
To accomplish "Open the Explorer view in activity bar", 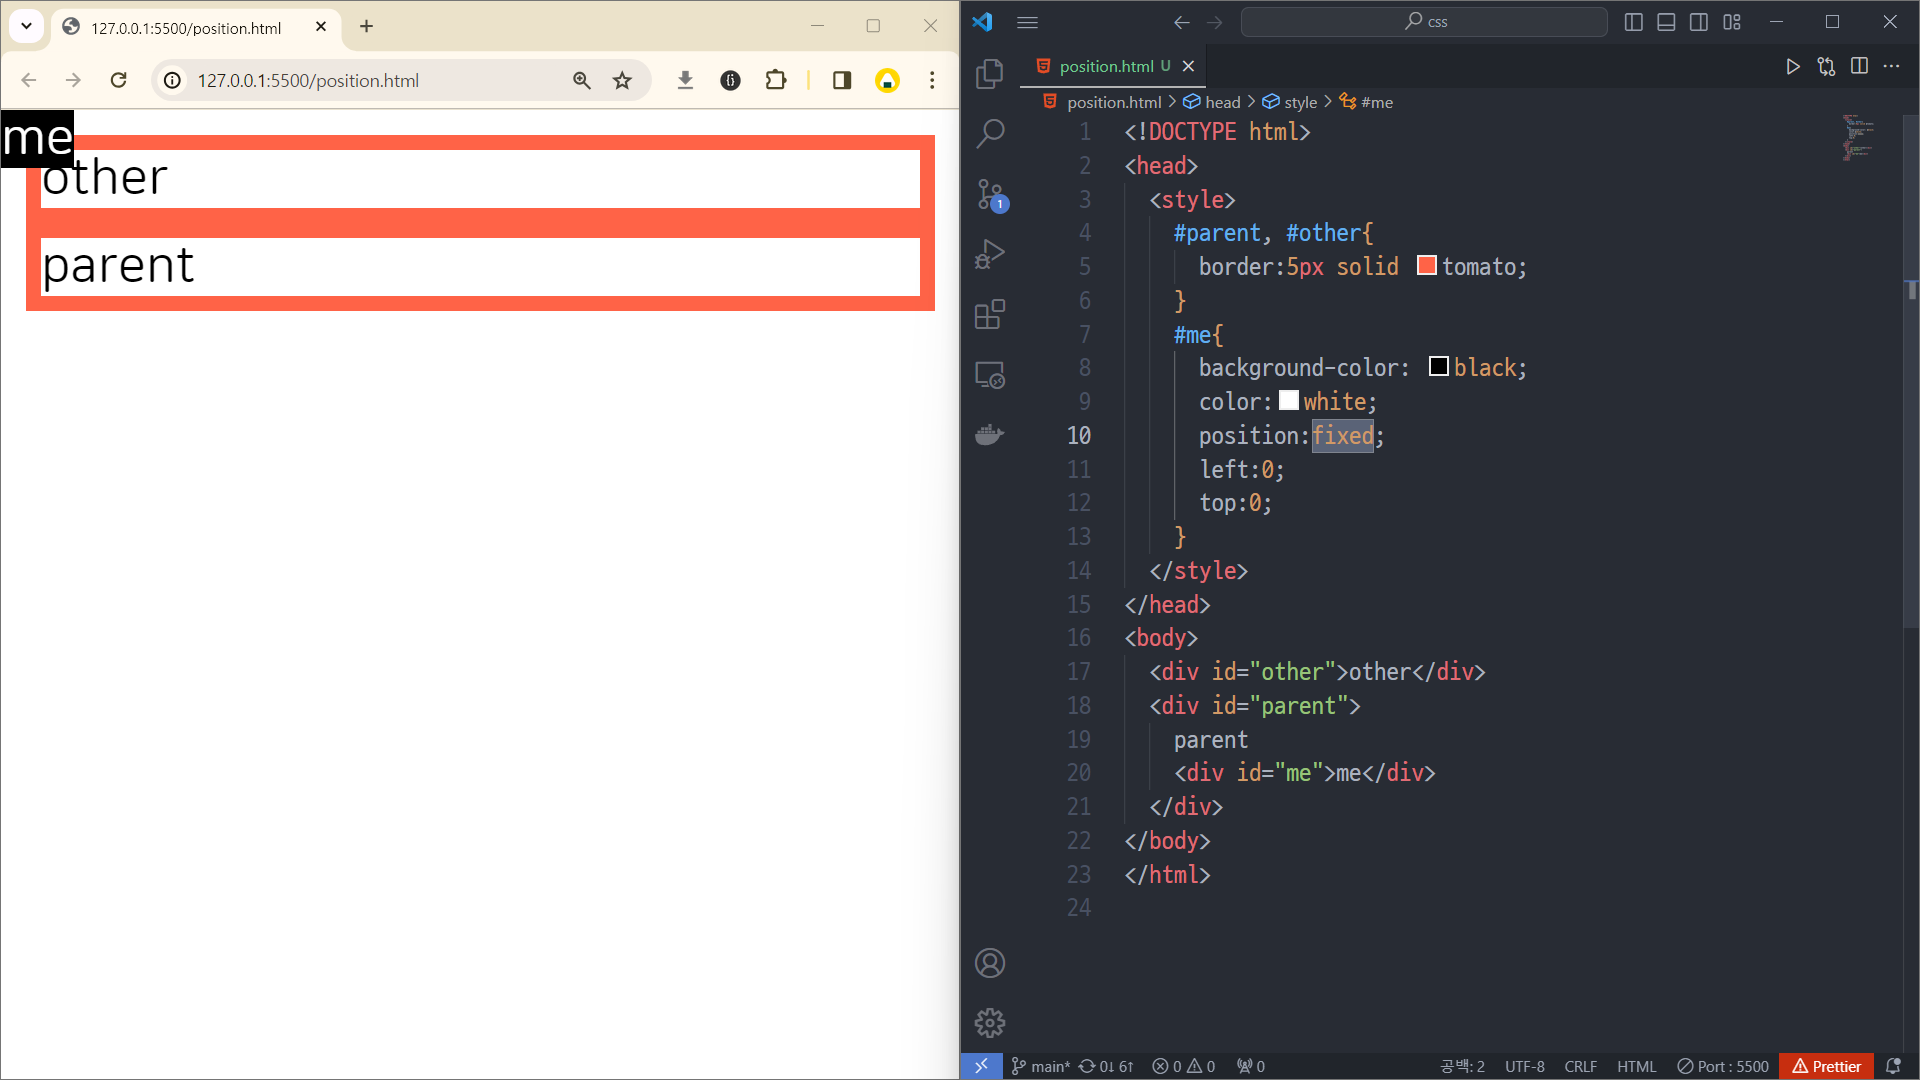I will pos(989,73).
